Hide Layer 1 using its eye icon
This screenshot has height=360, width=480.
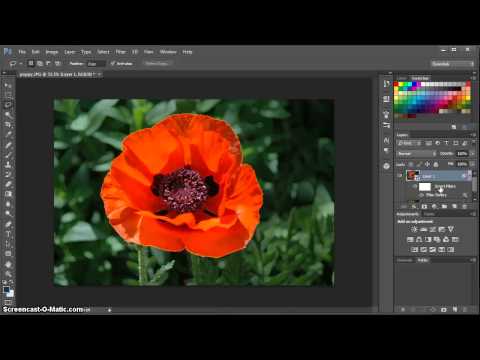click(x=400, y=176)
